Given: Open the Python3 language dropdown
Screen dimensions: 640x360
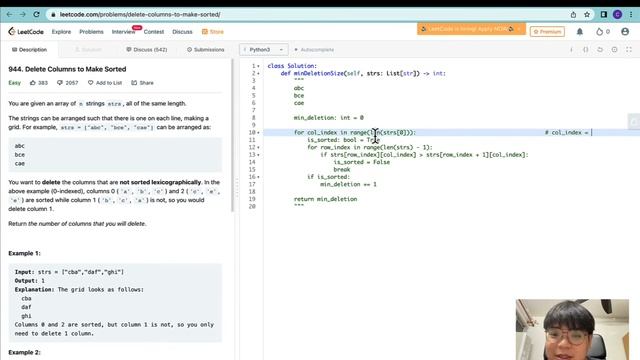Looking at the screenshot, I should coord(263,50).
